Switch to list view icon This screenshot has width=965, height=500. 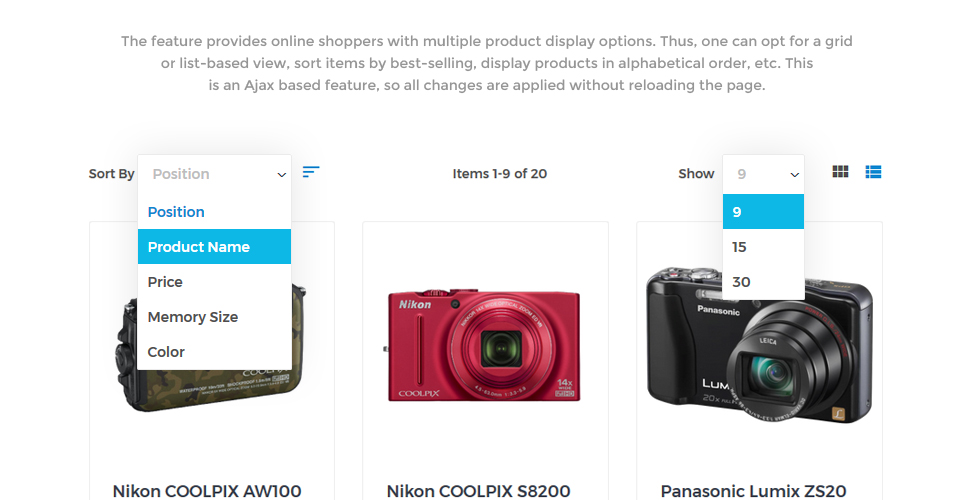click(x=873, y=172)
